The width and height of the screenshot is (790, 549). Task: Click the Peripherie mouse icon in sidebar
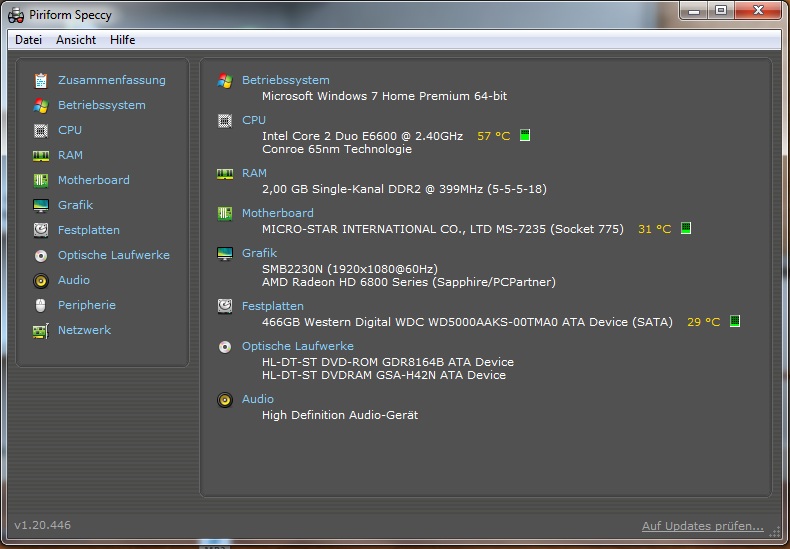(41, 305)
